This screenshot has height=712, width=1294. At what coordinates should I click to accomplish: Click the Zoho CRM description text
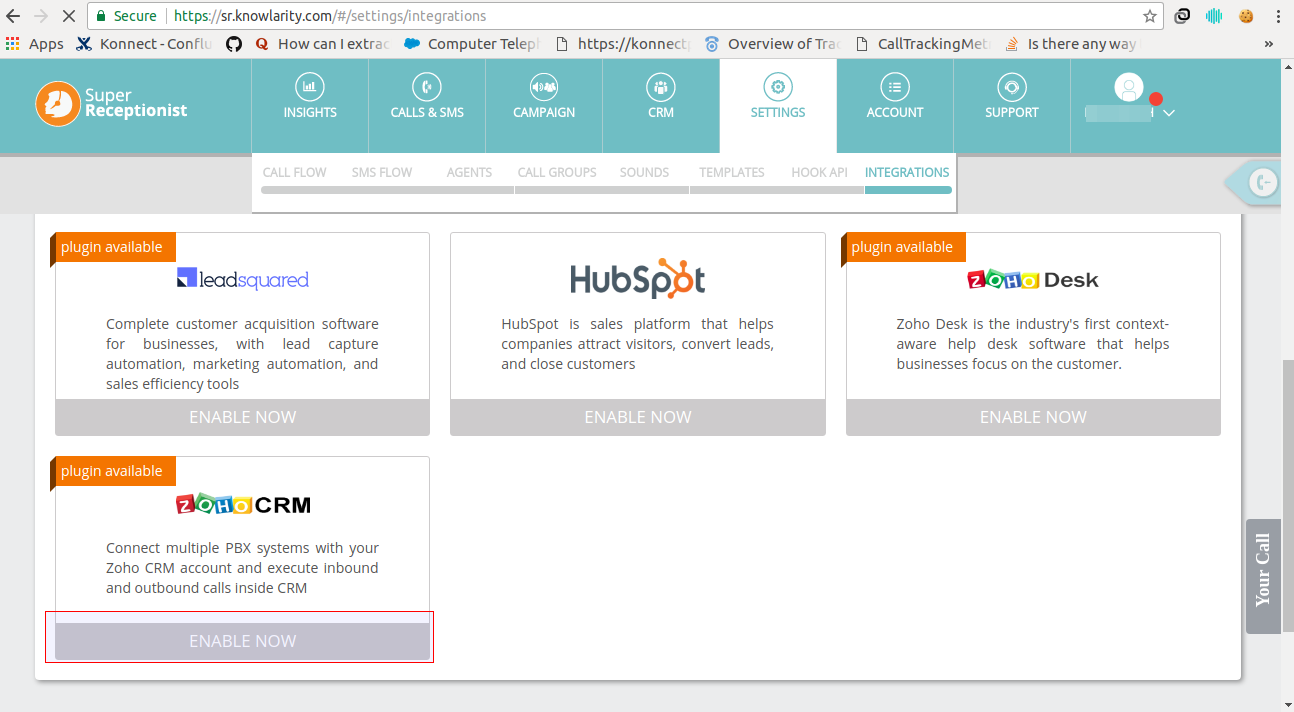coord(242,568)
